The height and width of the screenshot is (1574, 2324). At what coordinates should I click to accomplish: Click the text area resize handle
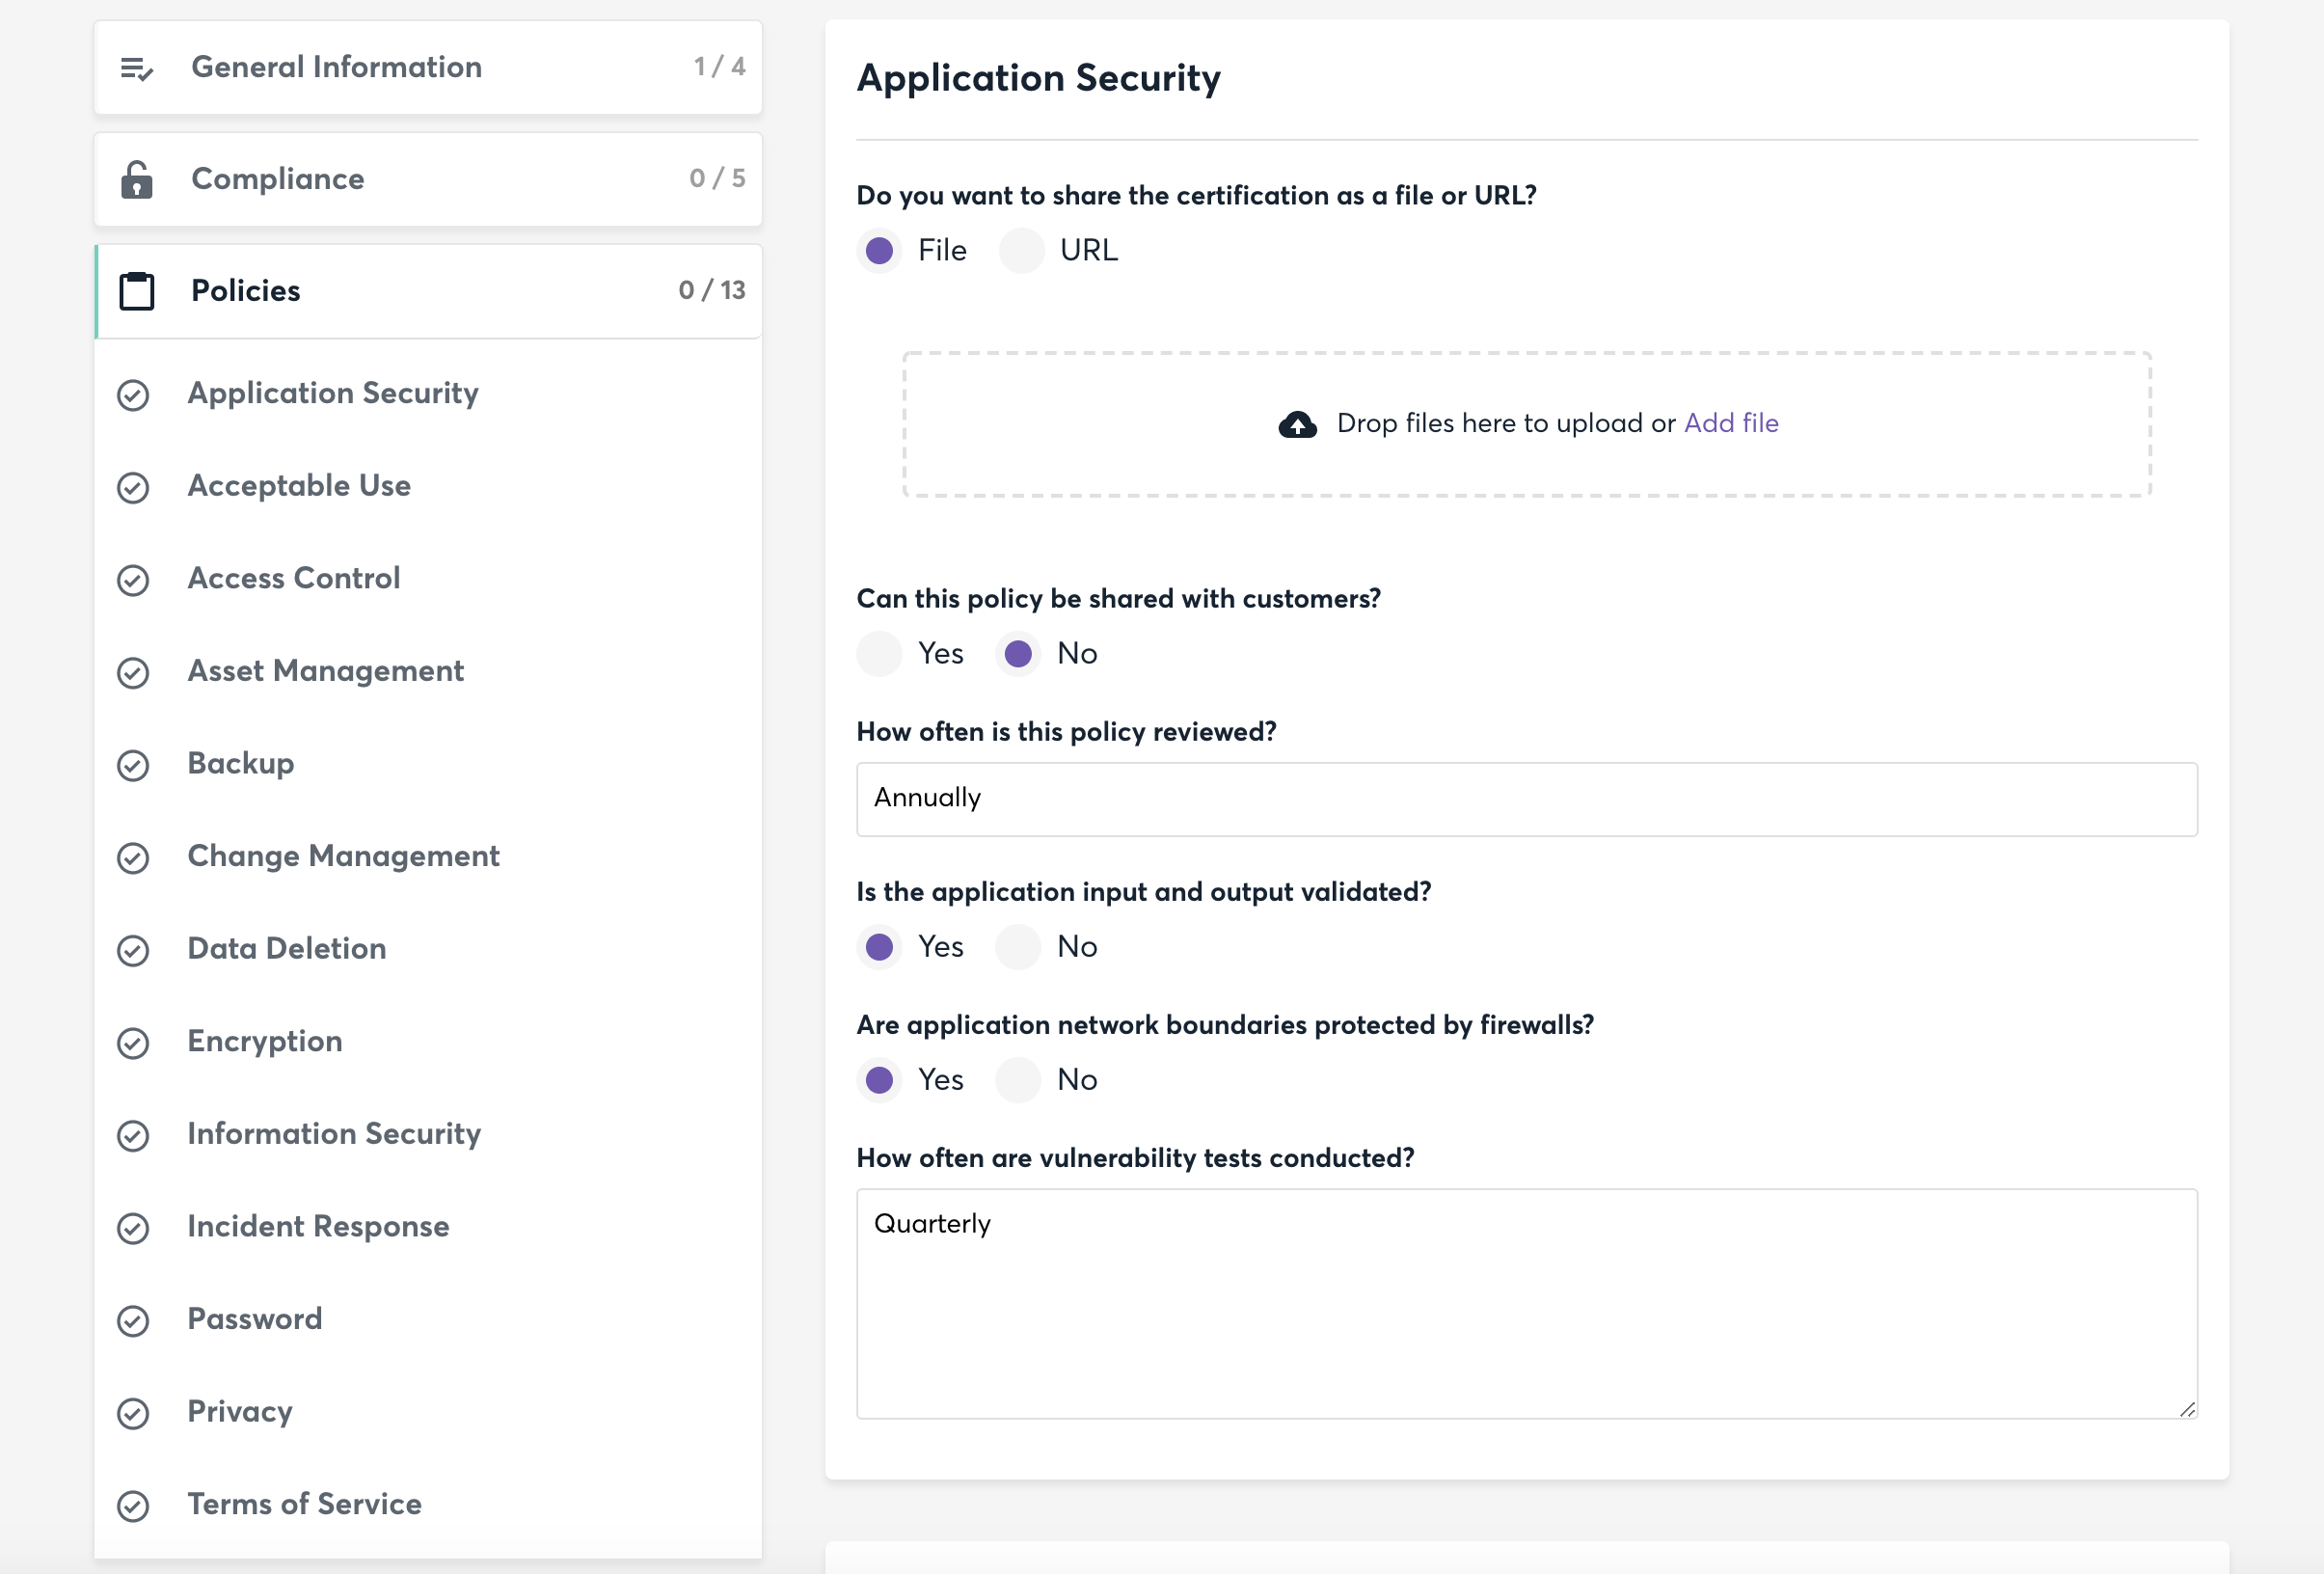click(2187, 1408)
